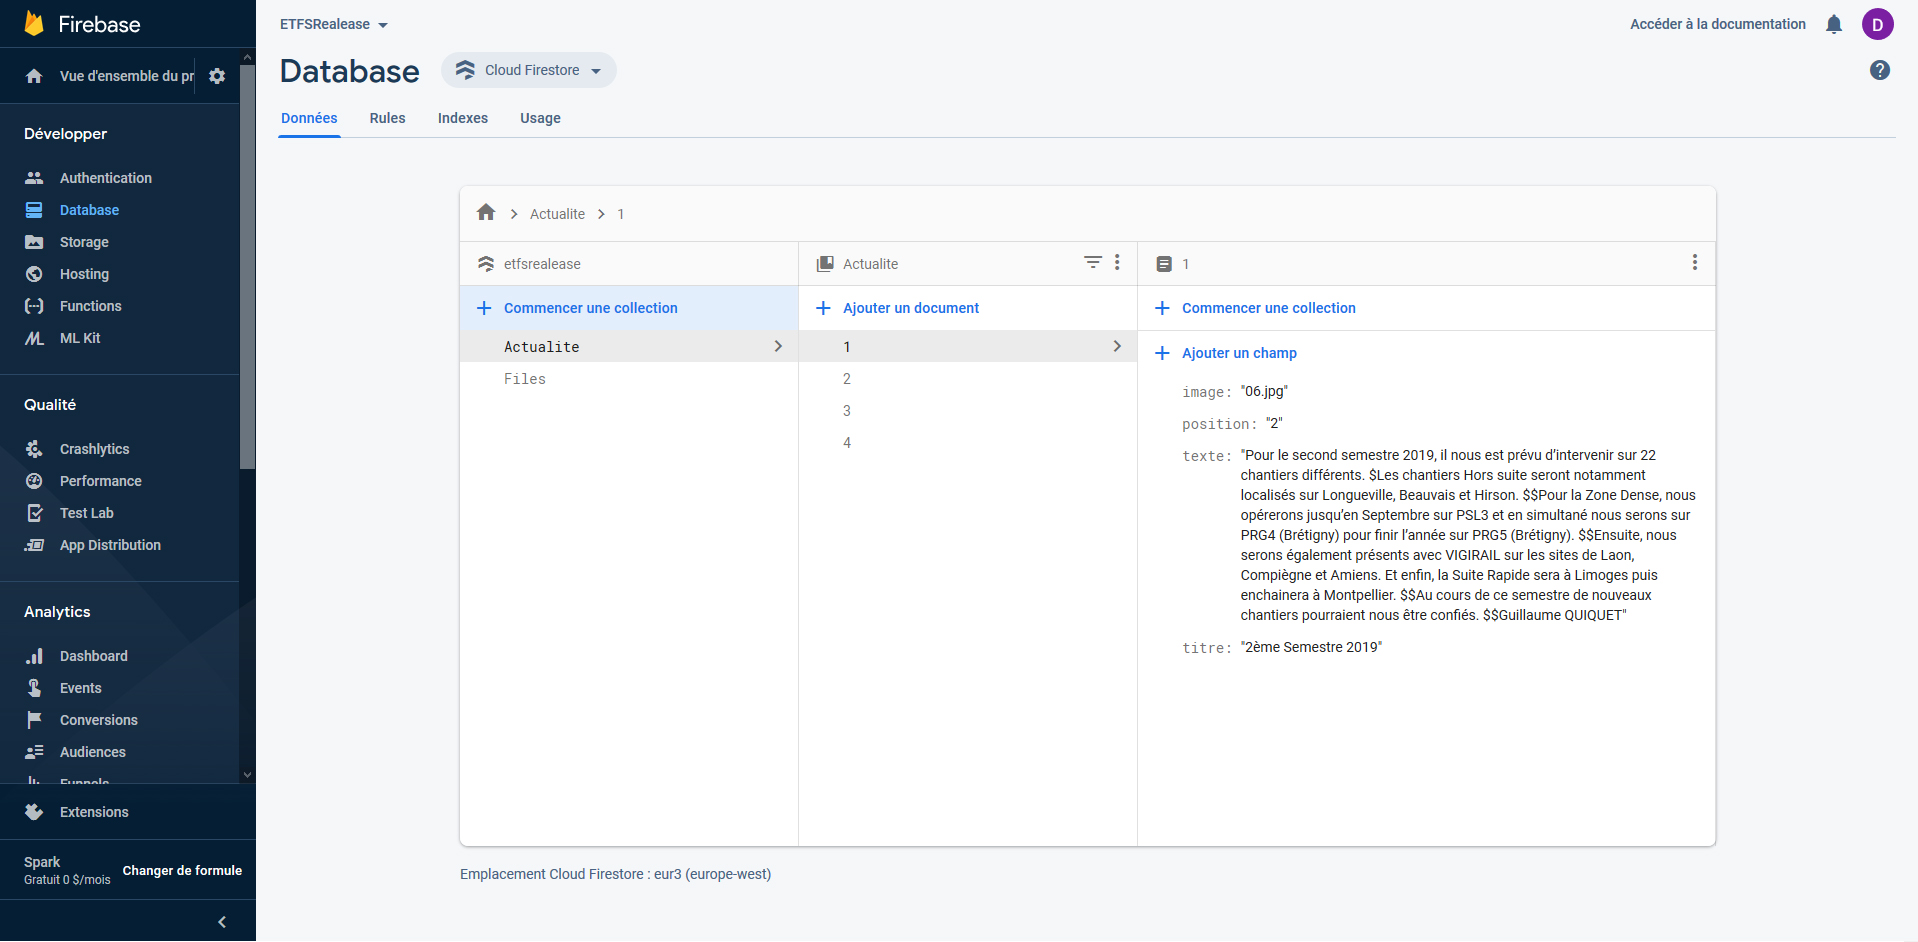Open Storage in the sidebar
The image size is (1918, 942).
[x=84, y=242]
